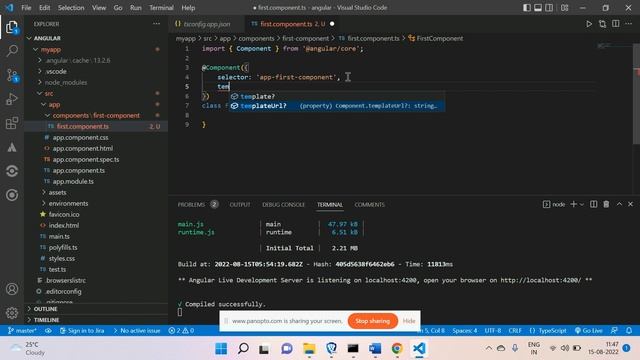Open terminal launch profile dropdown arrow
This screenshot has height=360, width=640.
(582, 204)
